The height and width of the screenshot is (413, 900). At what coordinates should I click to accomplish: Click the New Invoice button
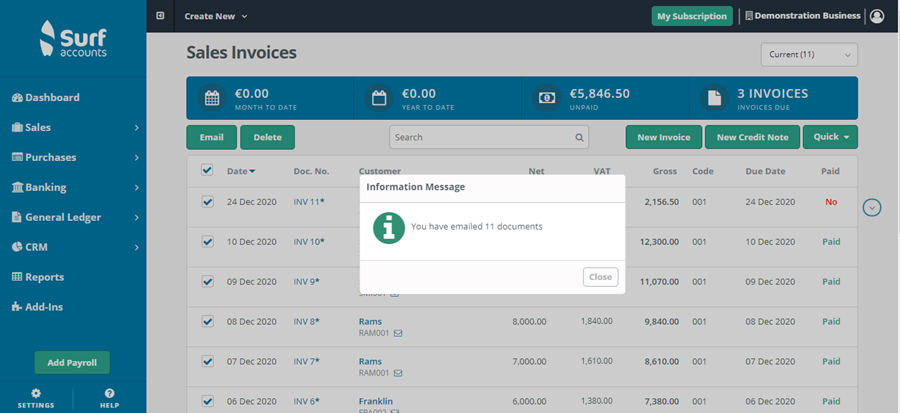point(663,137)
